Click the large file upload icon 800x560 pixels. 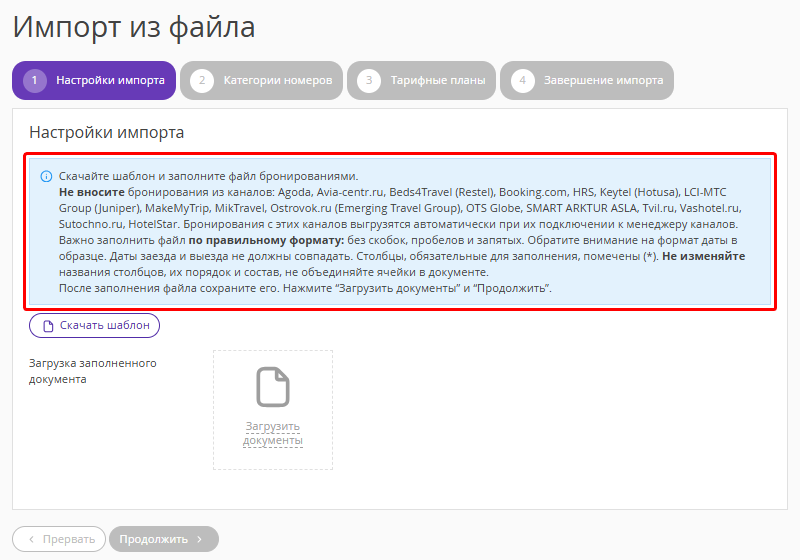[x=272, y=387]
